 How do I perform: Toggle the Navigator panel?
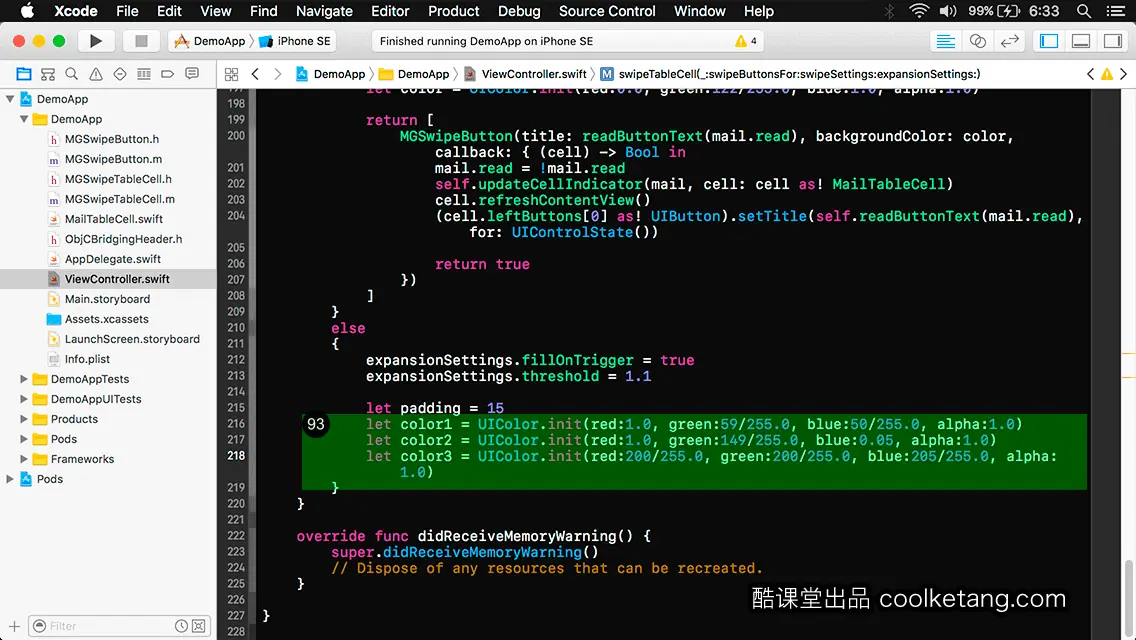pos(1049,41)
